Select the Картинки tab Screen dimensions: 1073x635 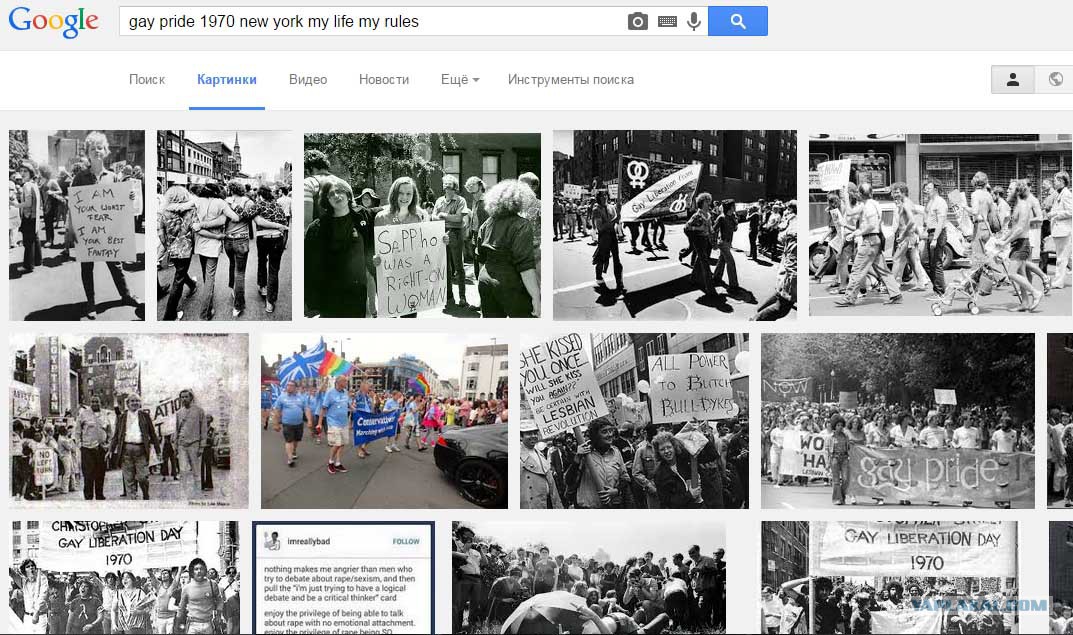pos(227,79)
